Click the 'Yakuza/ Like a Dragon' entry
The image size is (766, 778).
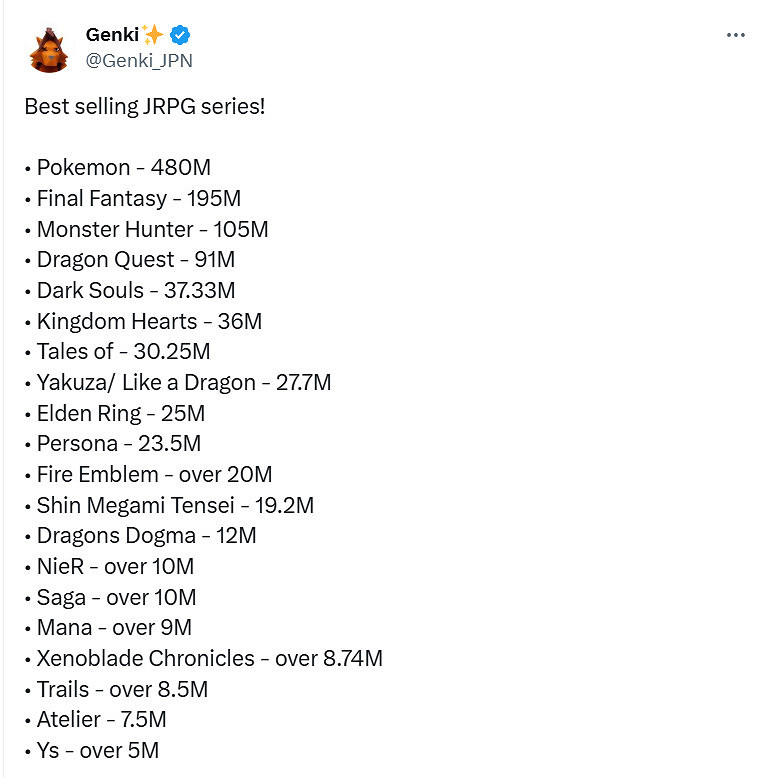pos(183,382)
